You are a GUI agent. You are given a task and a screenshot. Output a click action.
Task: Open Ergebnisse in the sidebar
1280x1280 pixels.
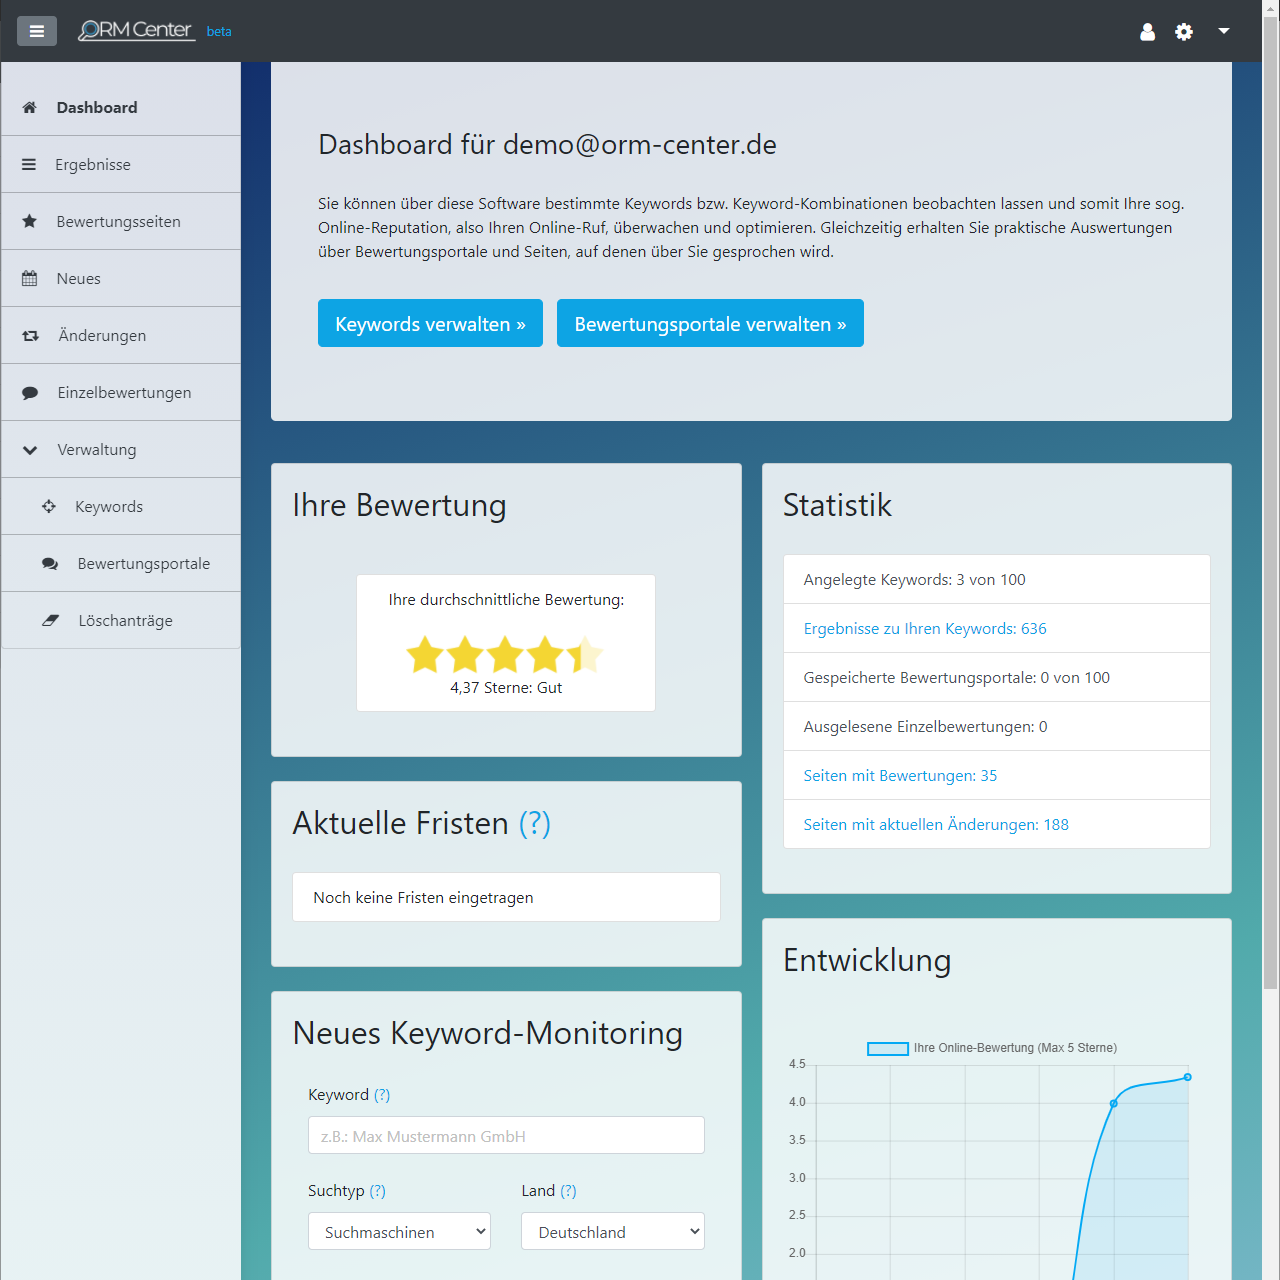(92, 165)
